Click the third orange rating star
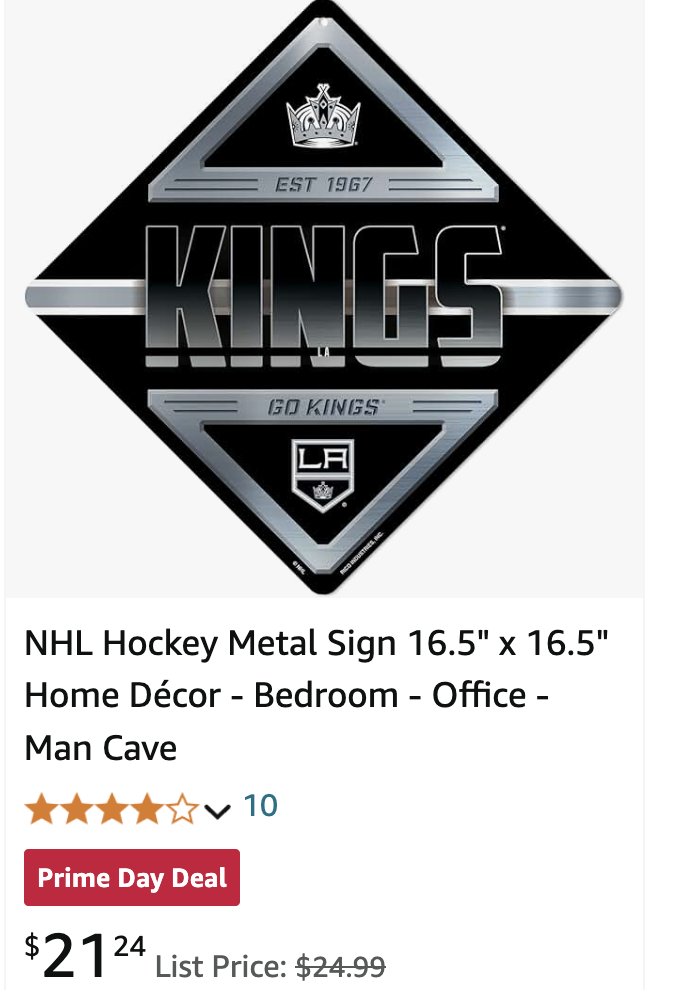Viewport: 694px width, 990px height. click(x=112, y=809)
